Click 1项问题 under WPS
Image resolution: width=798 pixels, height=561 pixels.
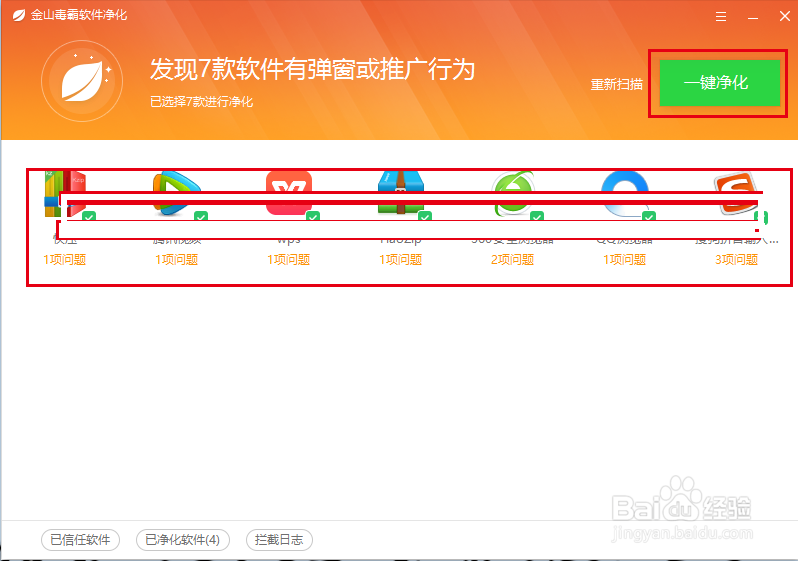coord(289,260)
